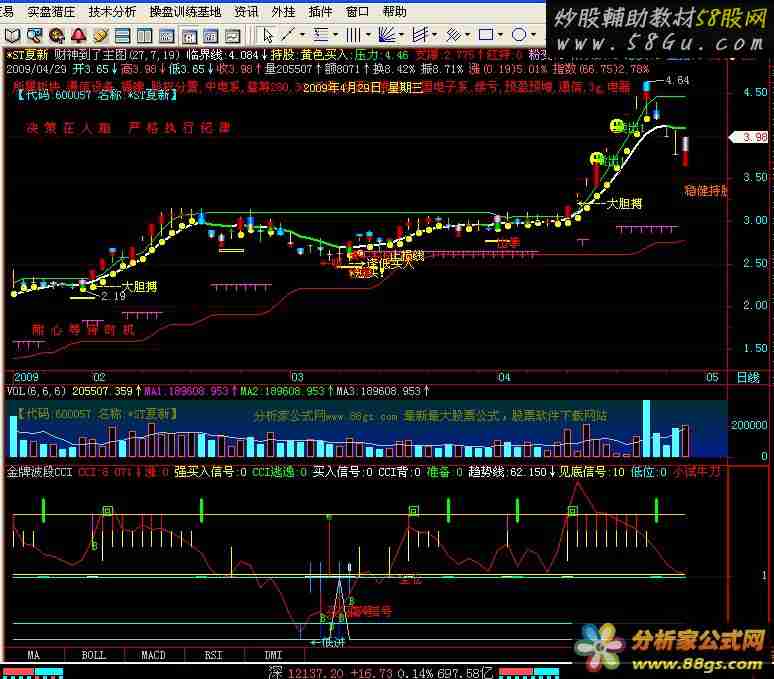The image size is (774, 679).
Task: Click the VOL(6,6,6) indicator title
Action: 37,391
